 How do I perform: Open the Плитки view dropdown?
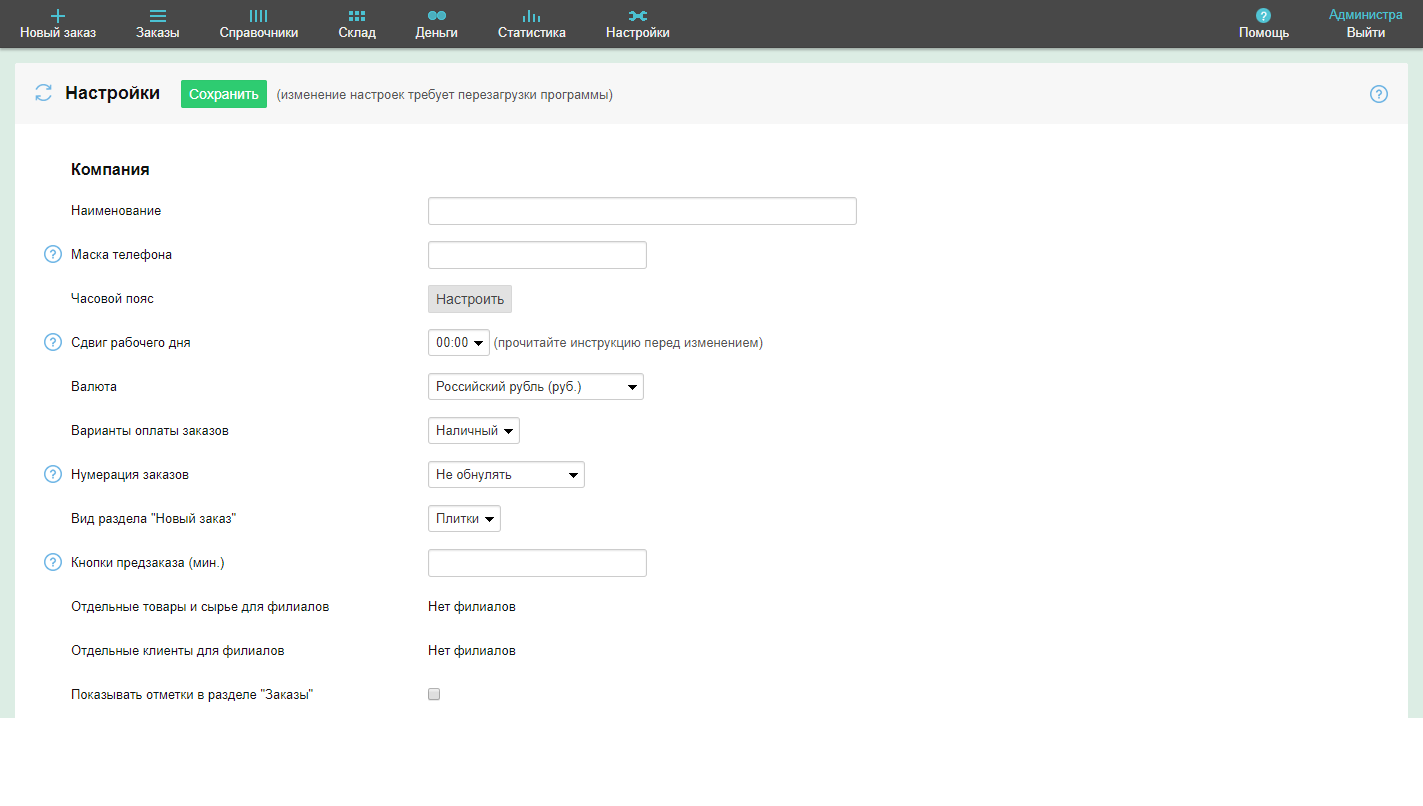point(464,519)
